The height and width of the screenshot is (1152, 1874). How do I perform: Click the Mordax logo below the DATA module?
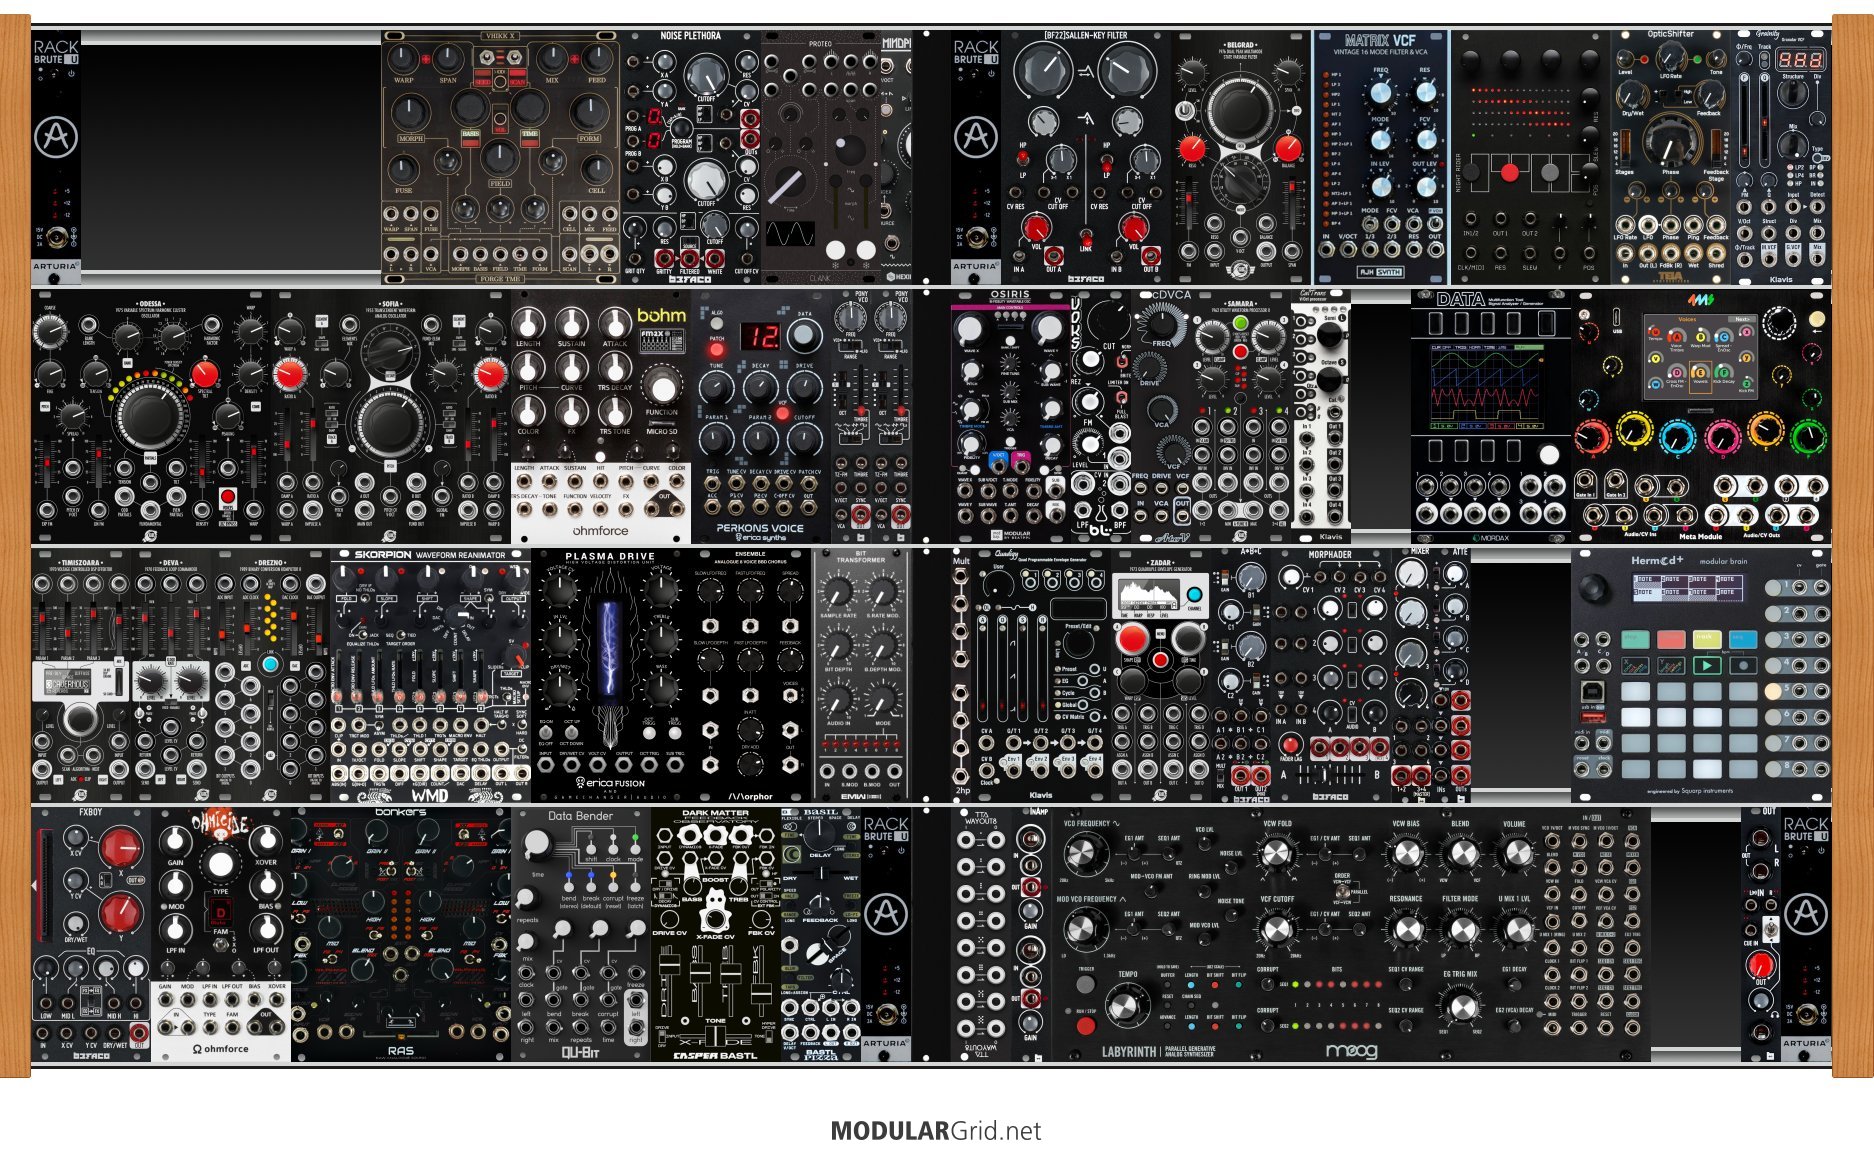click(x=1492, y=537)
